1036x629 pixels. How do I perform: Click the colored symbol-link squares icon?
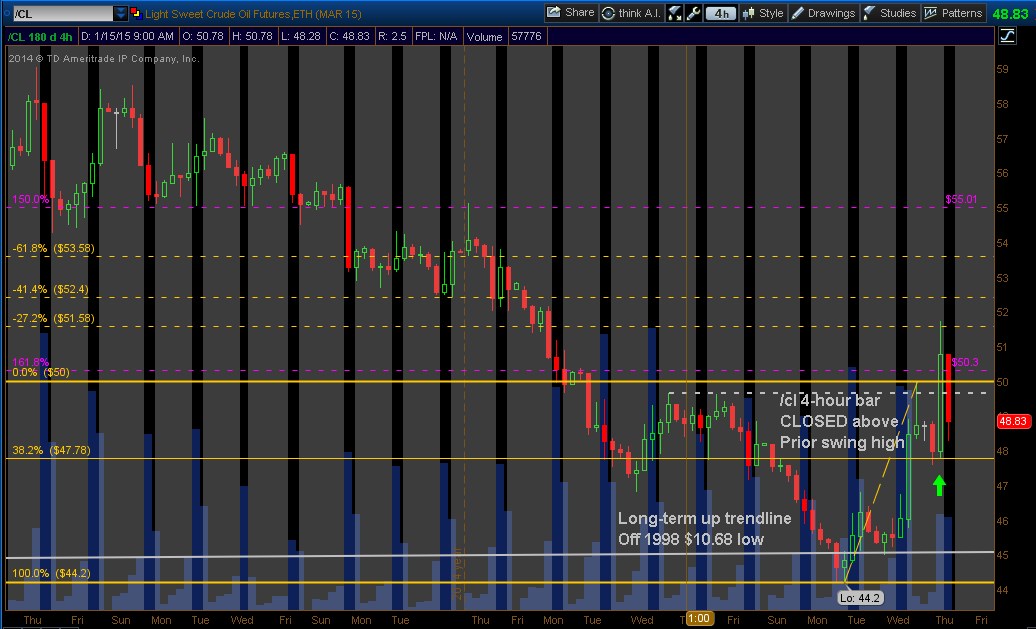(x=135, y=13)
